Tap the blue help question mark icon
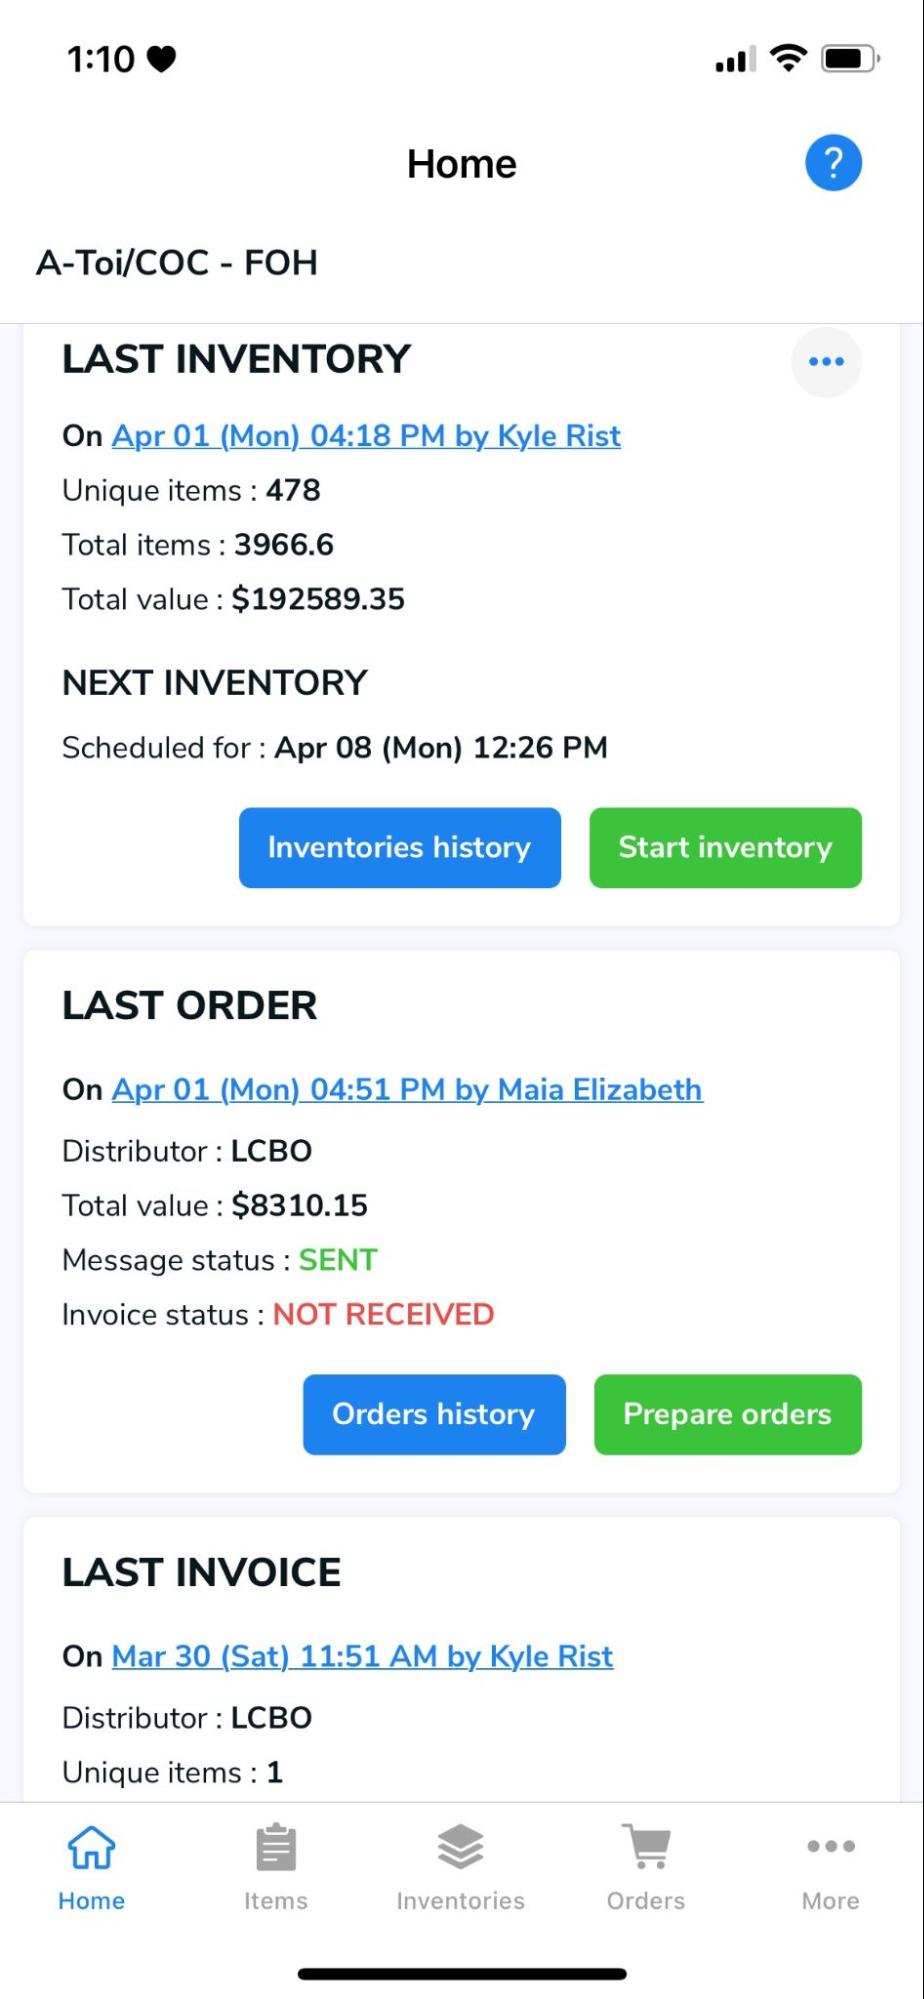The width and height of the screenshot is (924, 1999). click(833, 163)
